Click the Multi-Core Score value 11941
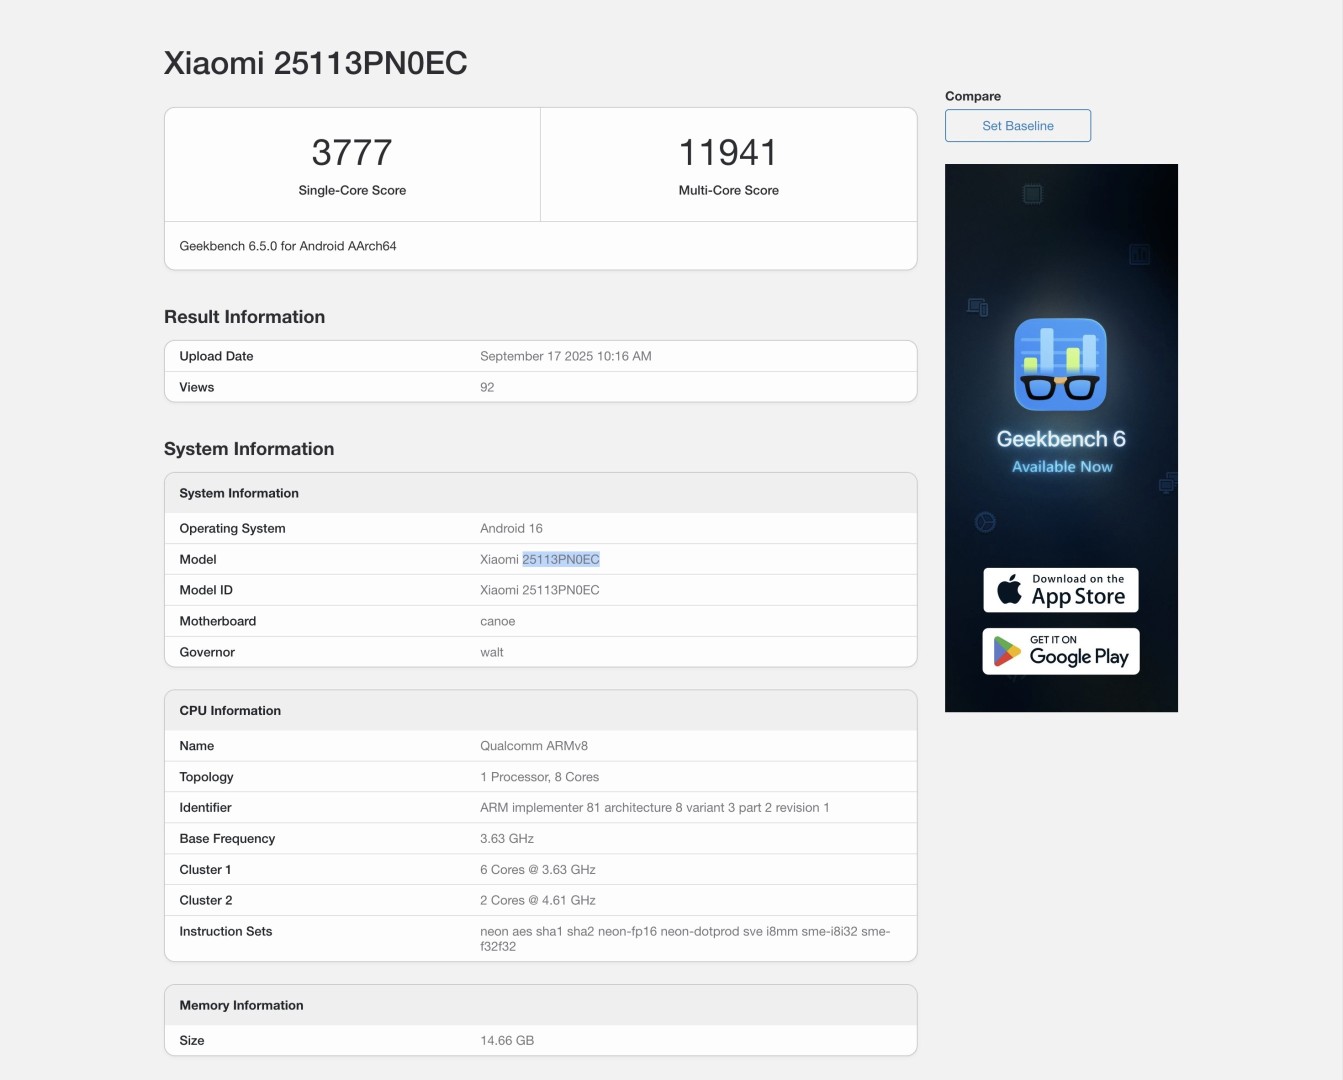This screenshot has width=1343, height=1080. [728, 153]
